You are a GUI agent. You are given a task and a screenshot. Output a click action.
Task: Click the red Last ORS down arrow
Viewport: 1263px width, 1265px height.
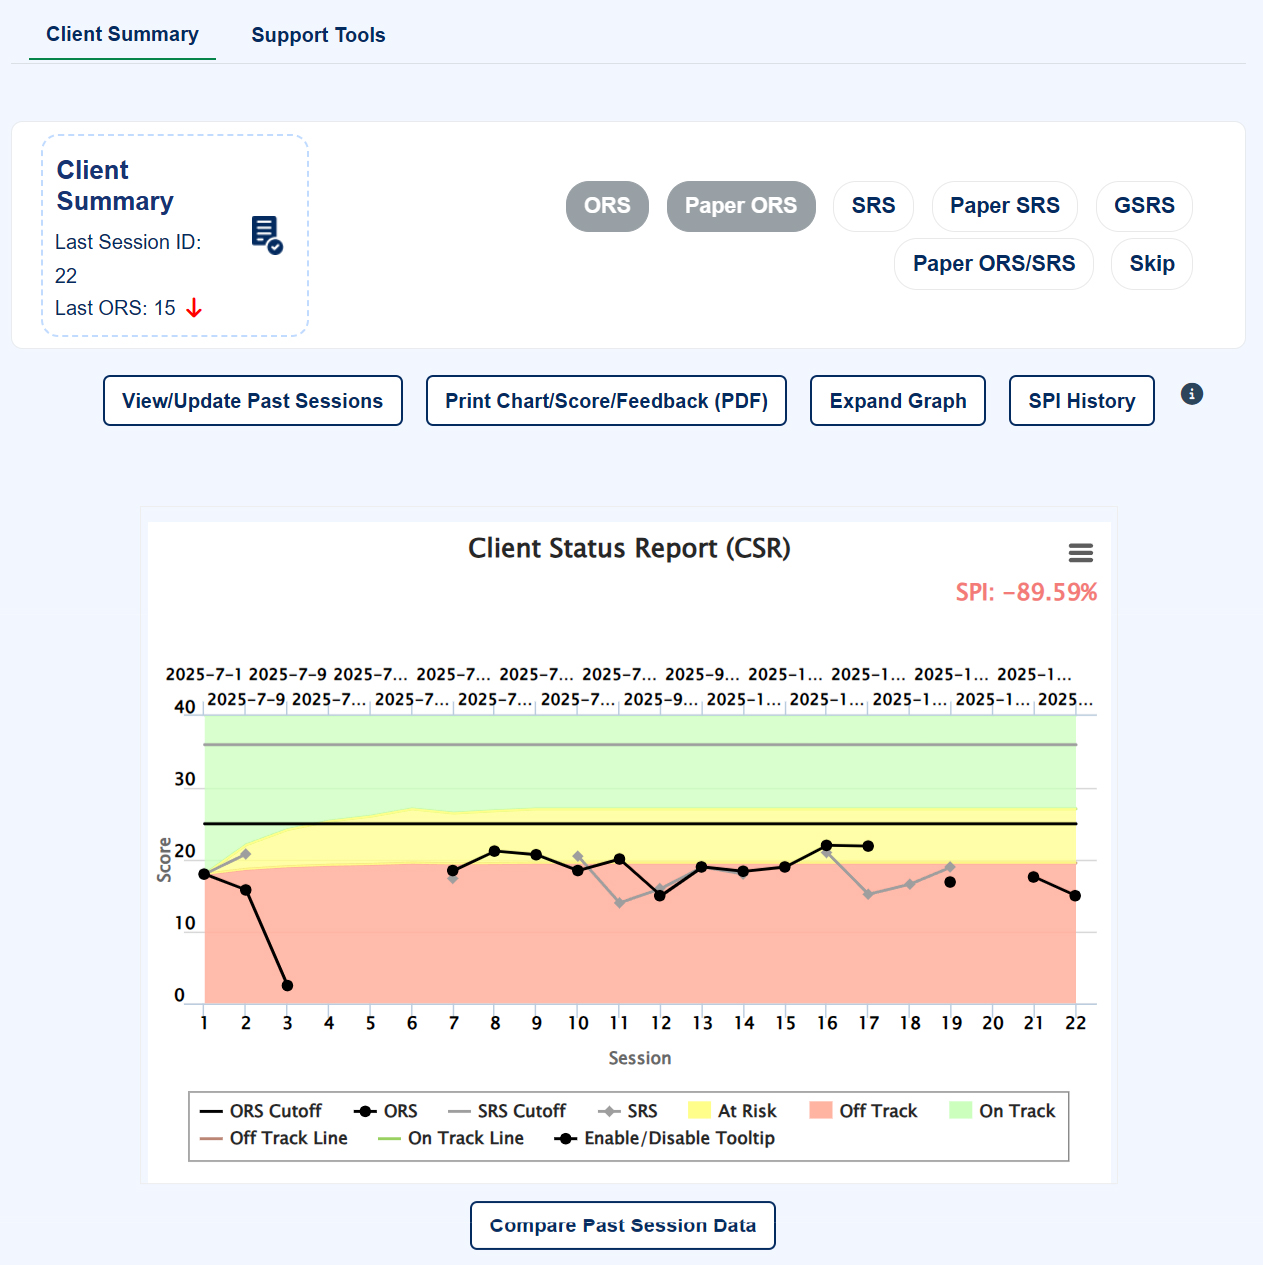194,308
